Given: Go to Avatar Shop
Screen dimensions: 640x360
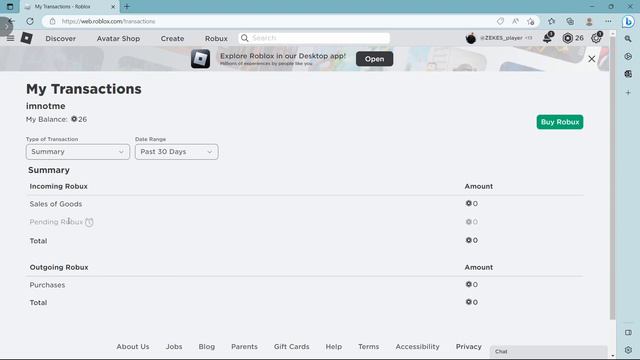Looking at the screenshot, I should tap(118, 38).
